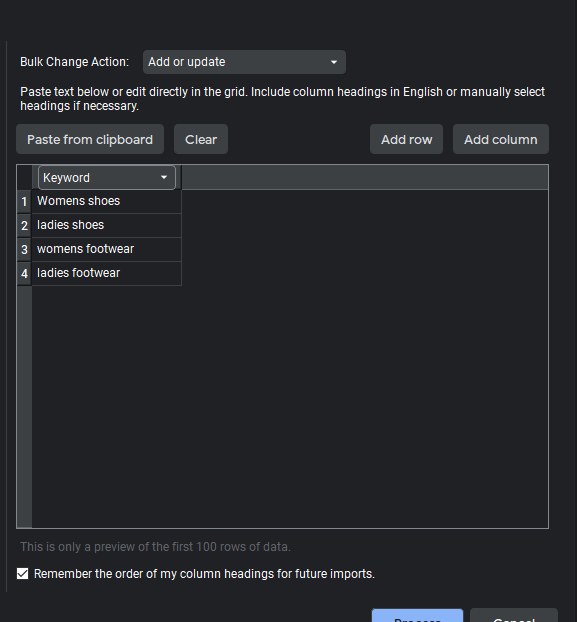This screenshot has height=622, width=577.
Task: Click the blank grid area below row 4
Action: click(x=290, y=407)
